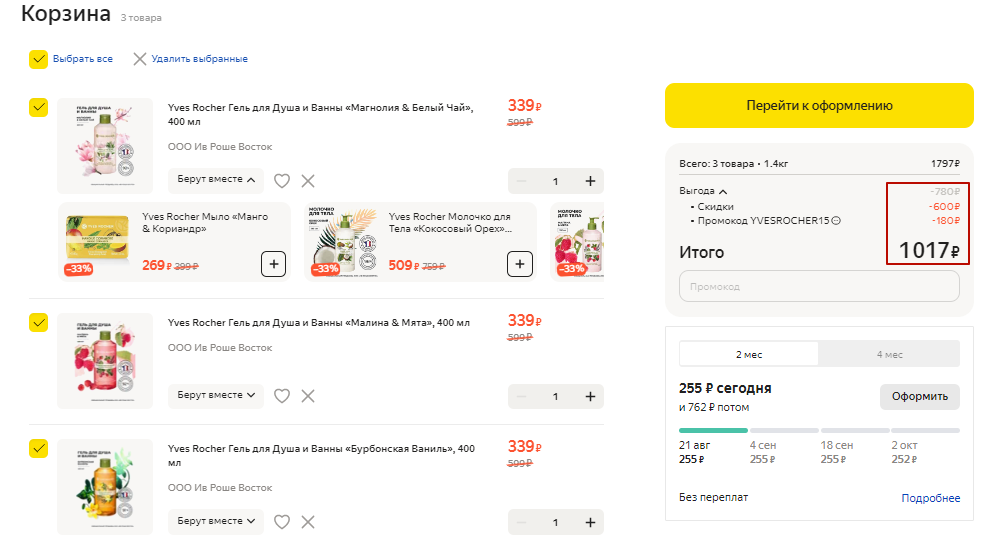The image size is (995, 541).
Task: Delete Малина & Мята gel via X icon
Action: click(x=308, y=396)
